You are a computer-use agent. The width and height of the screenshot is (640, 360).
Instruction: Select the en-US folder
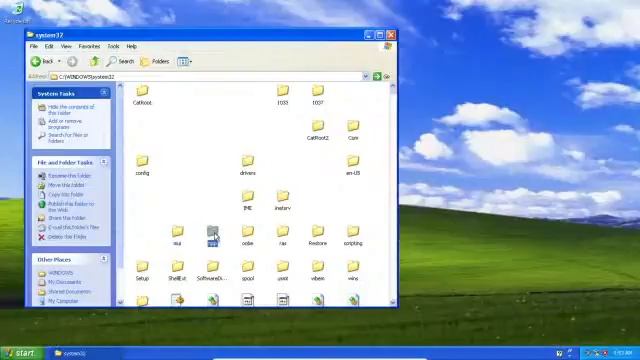(353, 165)
